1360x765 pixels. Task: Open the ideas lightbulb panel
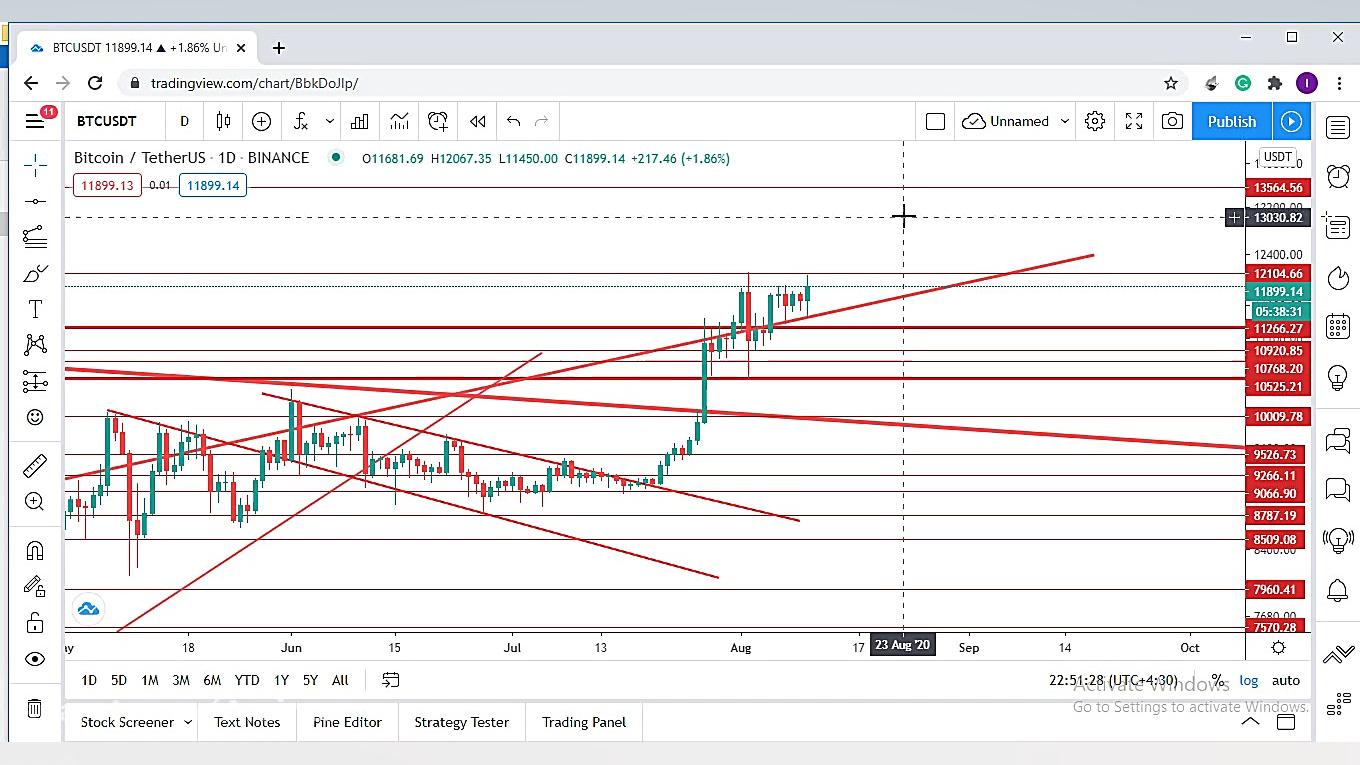click(1338, 378)
